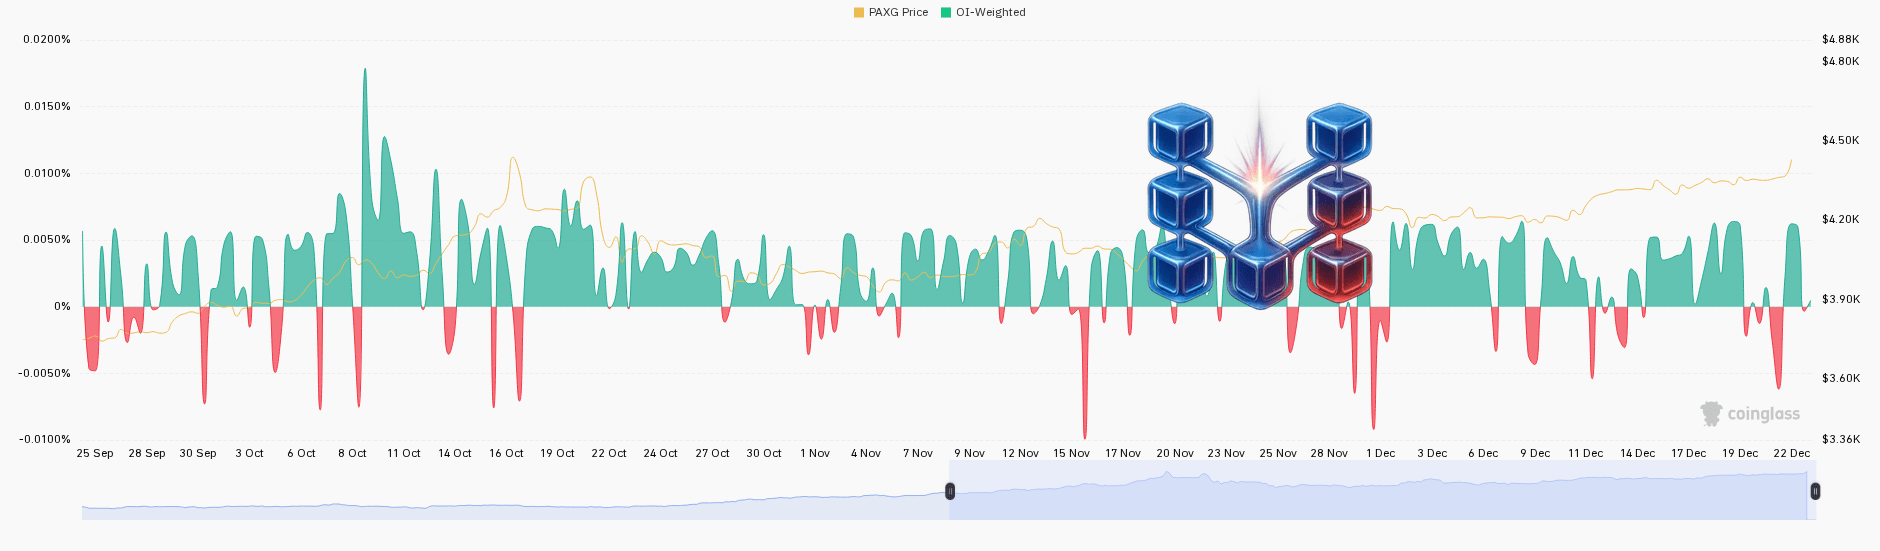Toggle the OI-Weighted legend series
Viewport: 1880px width, 551px height.
click(983, 12)
